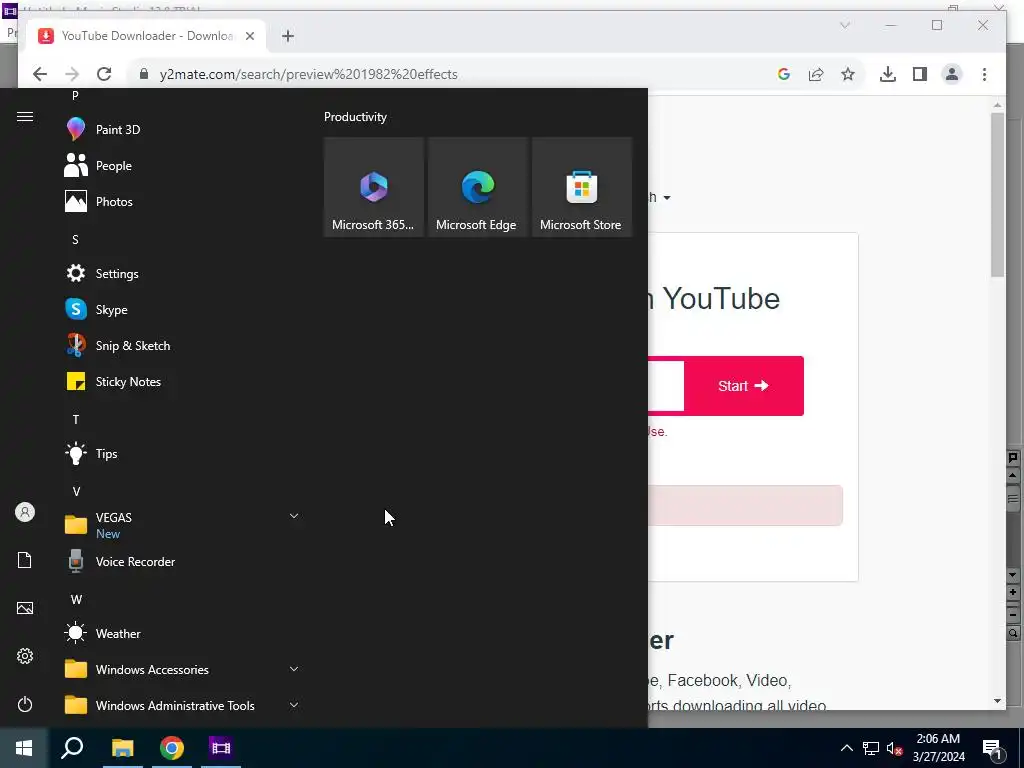This screenshot has width=1024, height=768.
Task: Click the page vertical scrollbar thumb
Action: (997, 194)
